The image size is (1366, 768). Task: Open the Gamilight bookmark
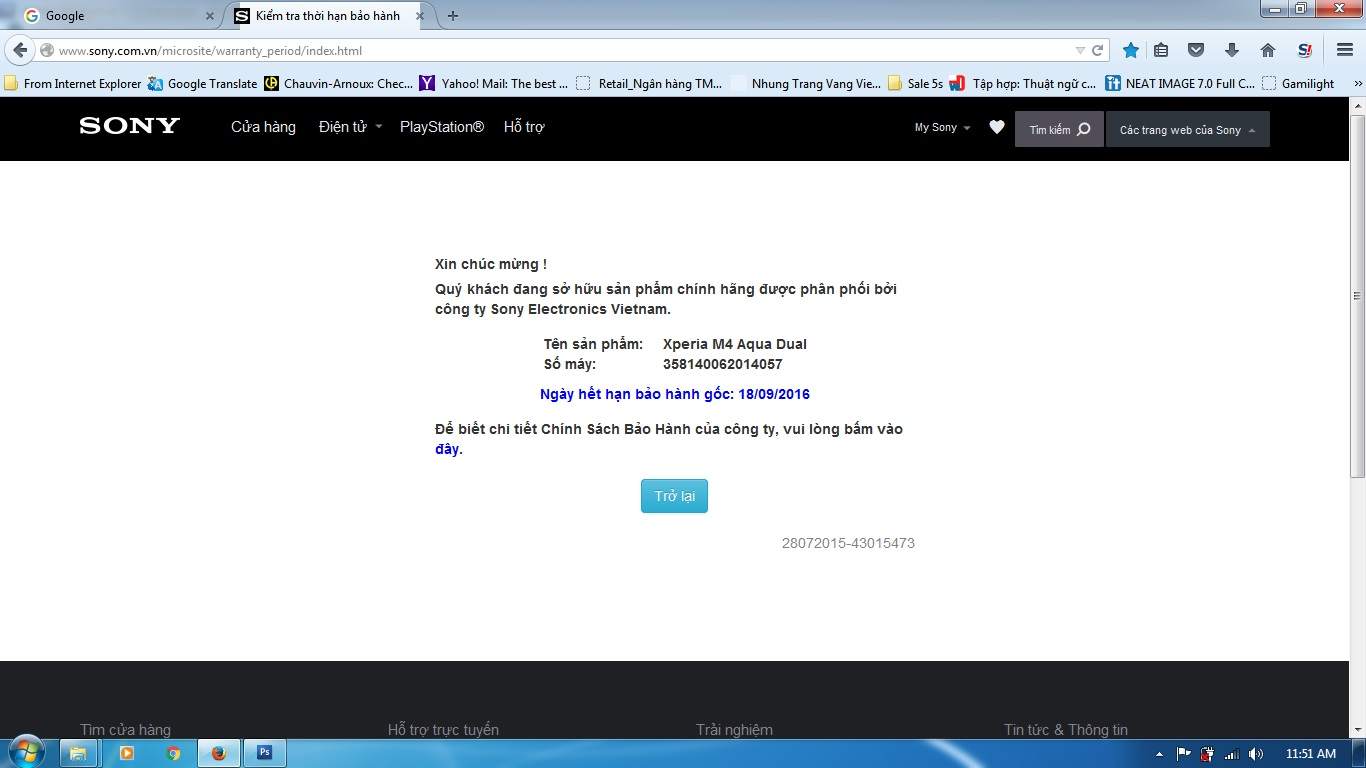(1298, 84)
